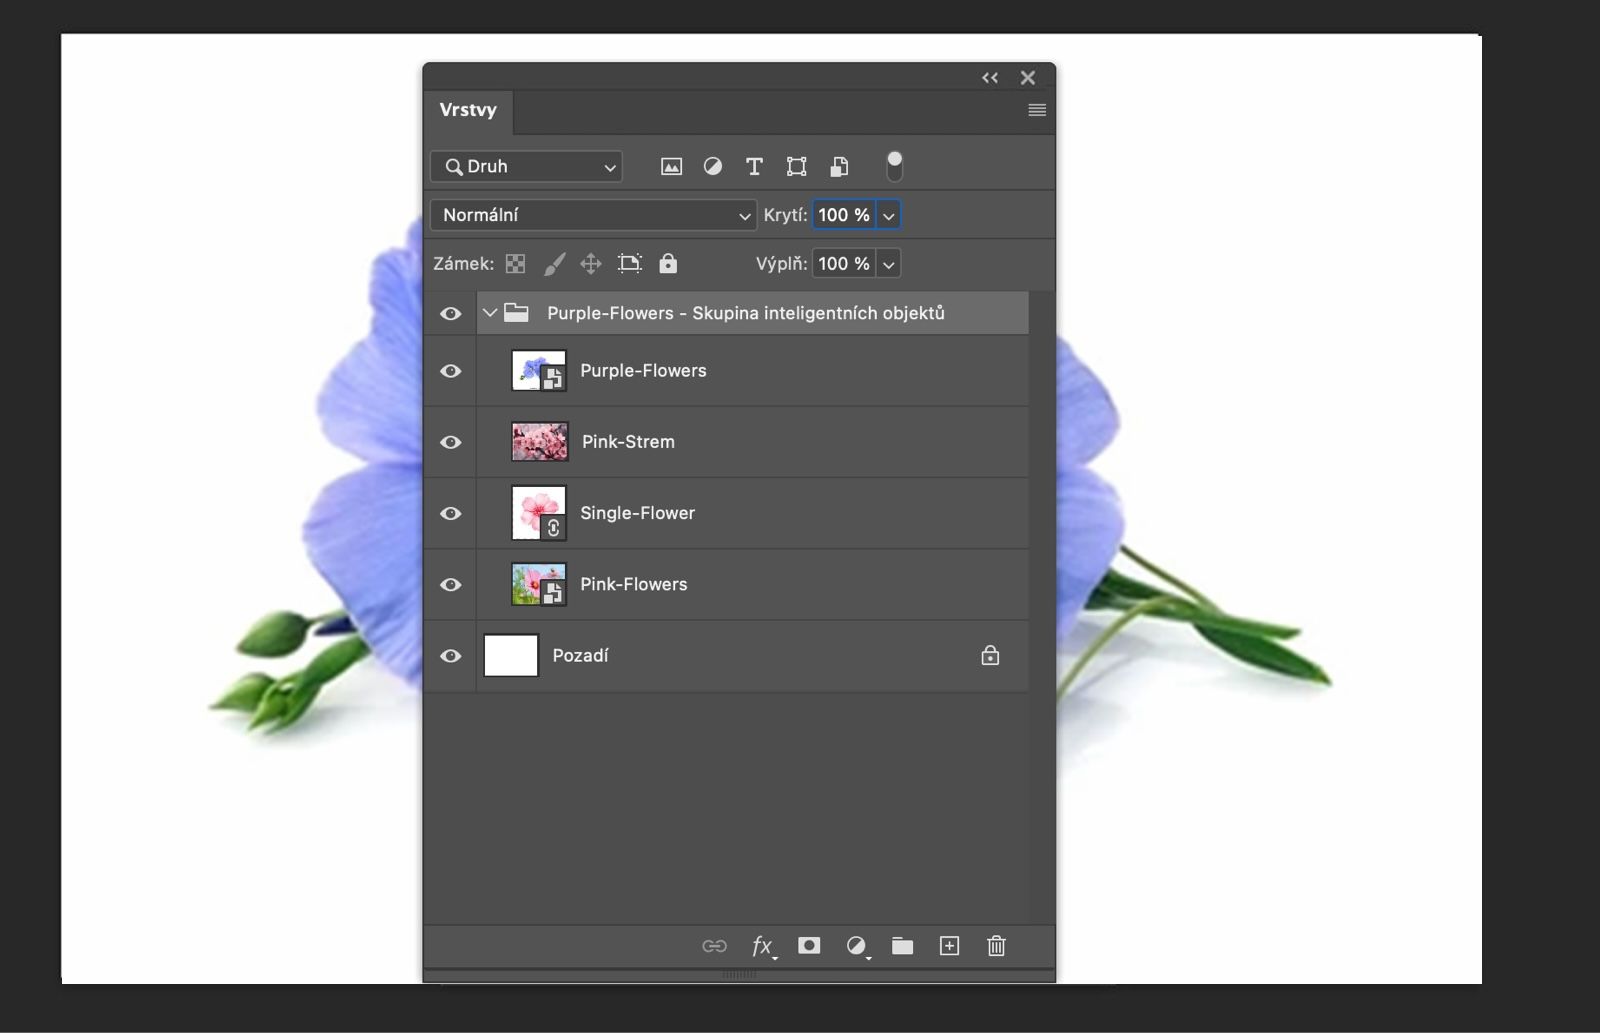Hide the Pink-Strem layer
Viewport: 1600px width, 1033px height.
pyautogui.click(x=451, y=442)
